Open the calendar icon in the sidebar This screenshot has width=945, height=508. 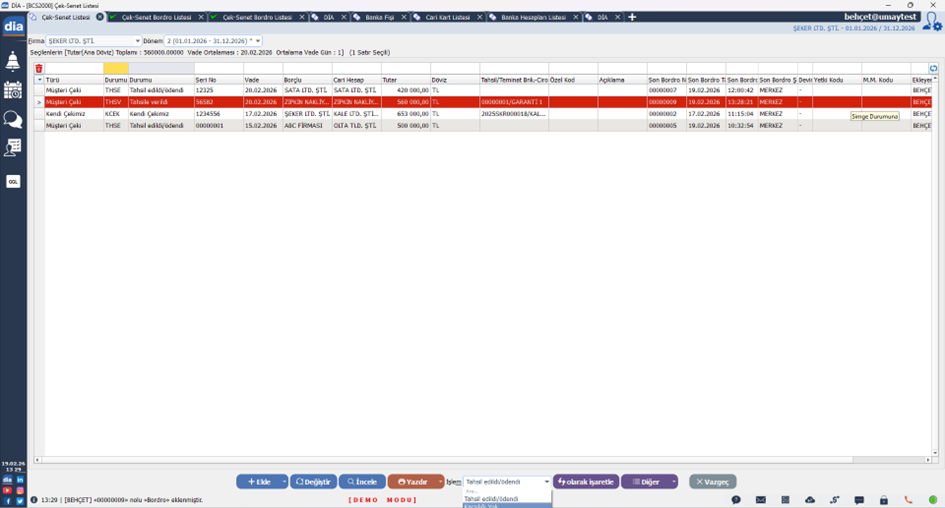(13, 90)
